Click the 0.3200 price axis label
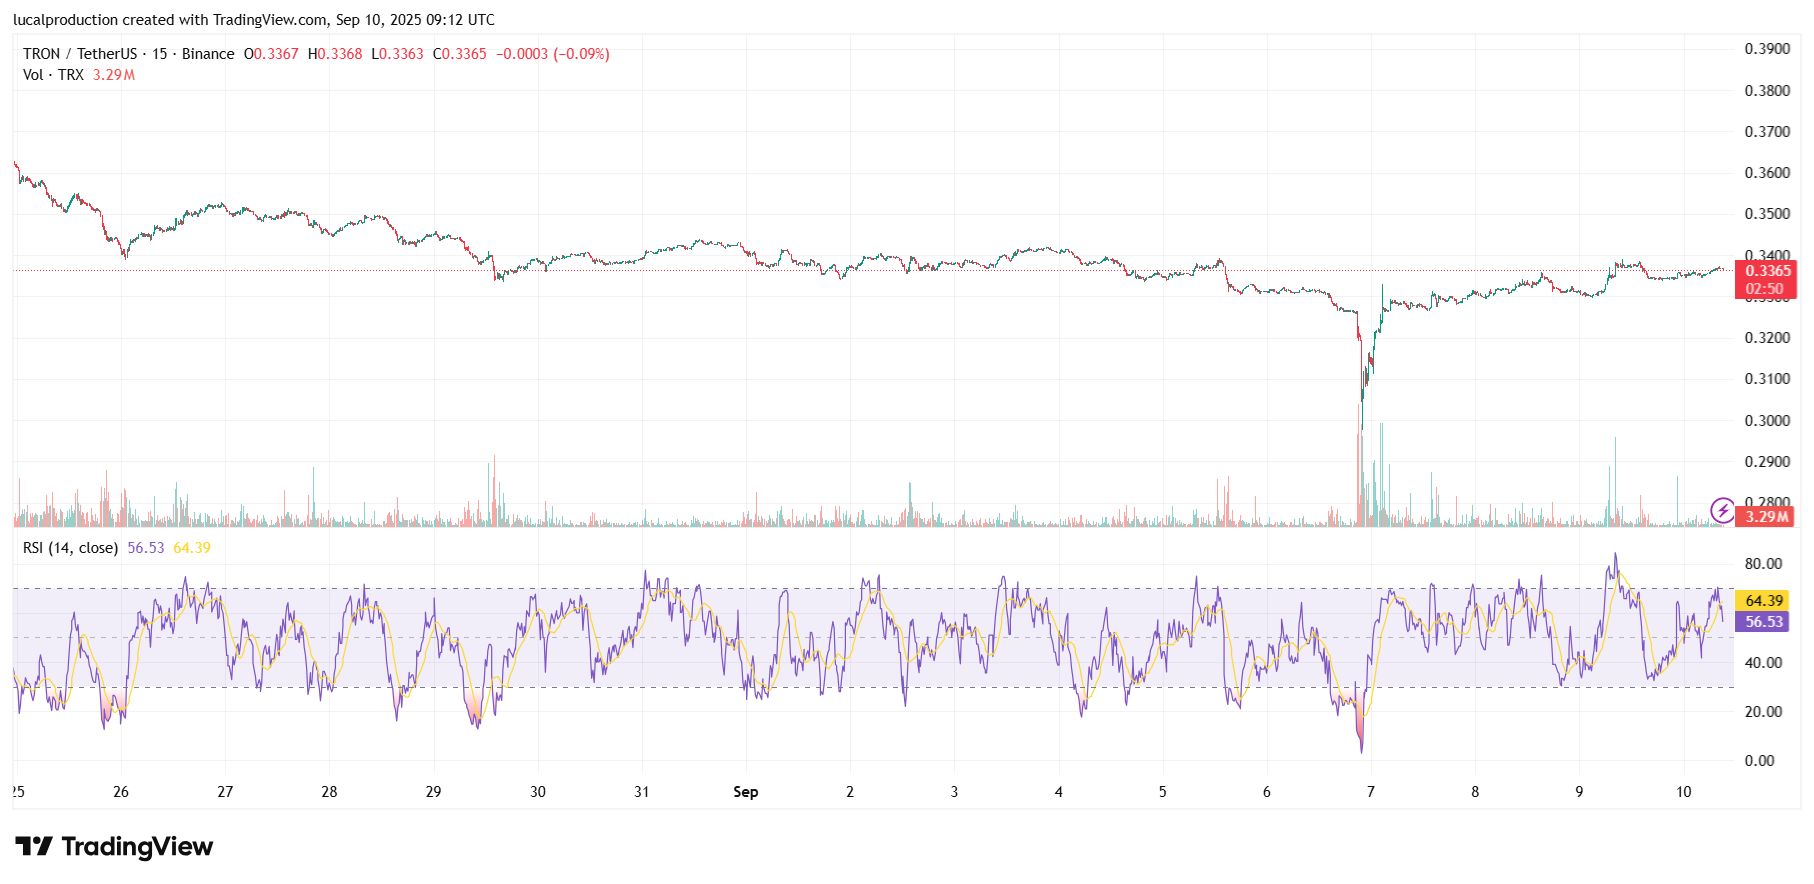Image resolution: width=1814 pixels, height=884 pixels. 1767,338
